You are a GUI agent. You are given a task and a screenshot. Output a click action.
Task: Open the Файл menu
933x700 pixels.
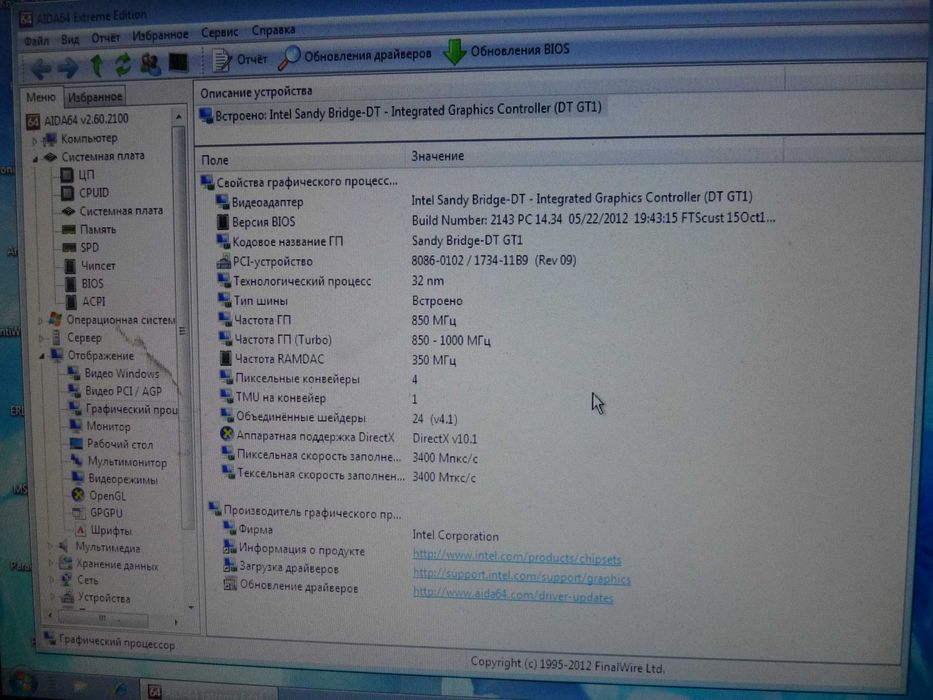pos(36,40)
